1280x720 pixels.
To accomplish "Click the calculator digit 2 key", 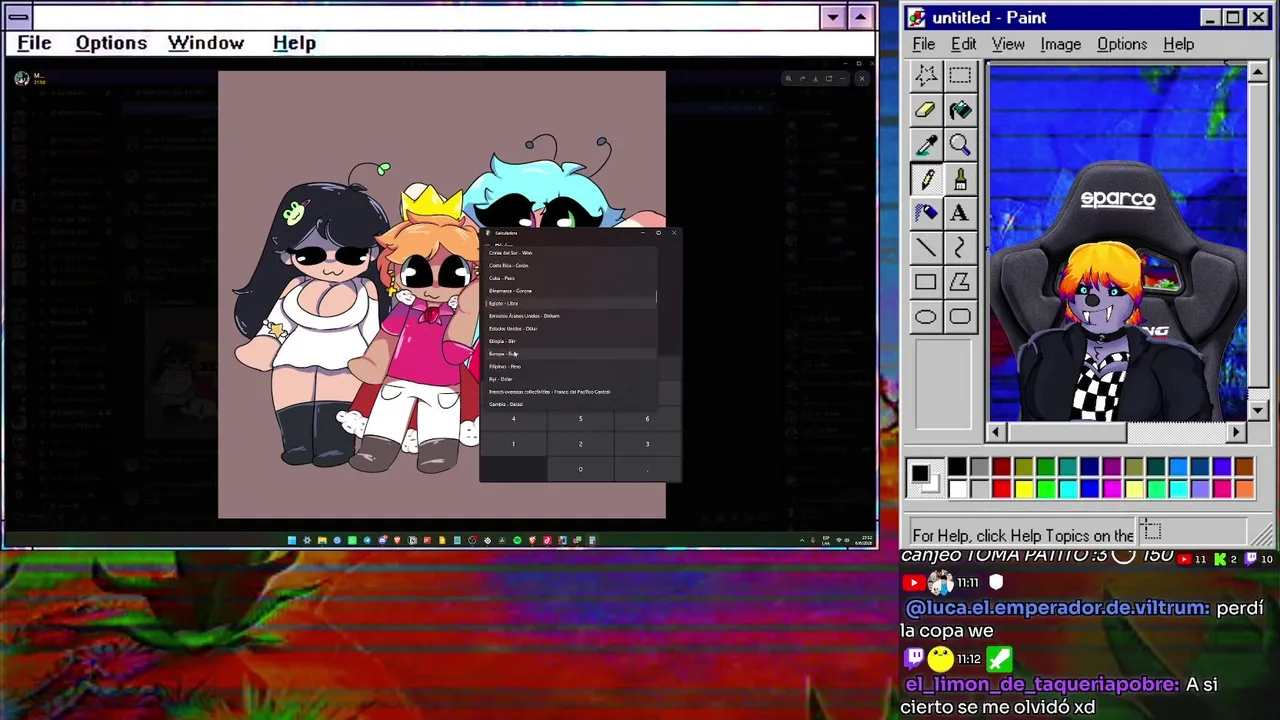I will 580,444.
